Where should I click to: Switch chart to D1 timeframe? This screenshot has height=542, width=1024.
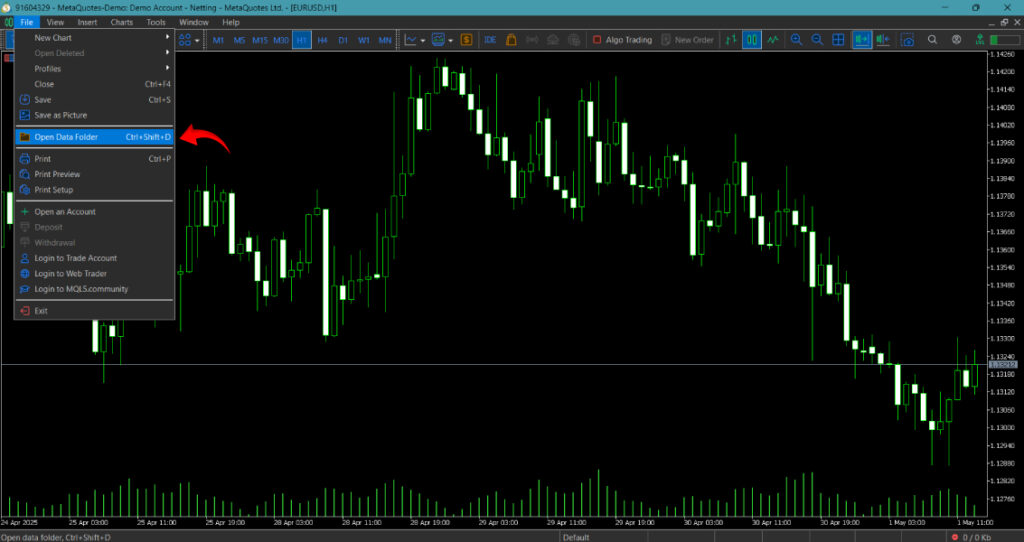pos(344,40)
